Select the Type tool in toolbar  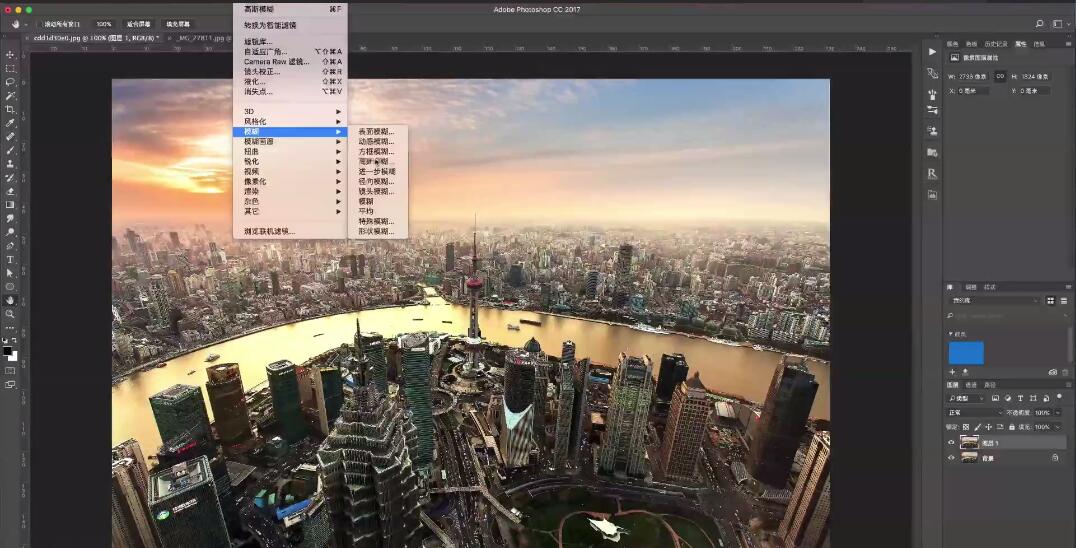tap(10, 259)
